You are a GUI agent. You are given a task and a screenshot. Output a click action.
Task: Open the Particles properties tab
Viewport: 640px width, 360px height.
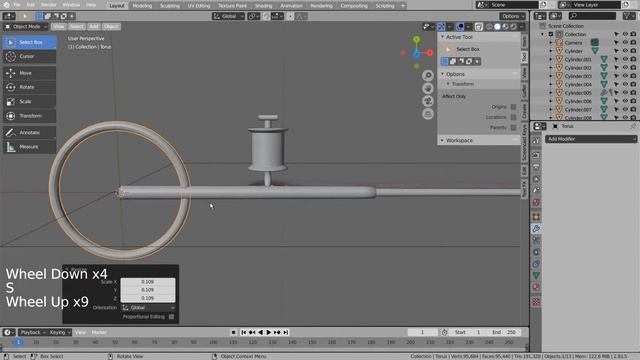[536, 240]
